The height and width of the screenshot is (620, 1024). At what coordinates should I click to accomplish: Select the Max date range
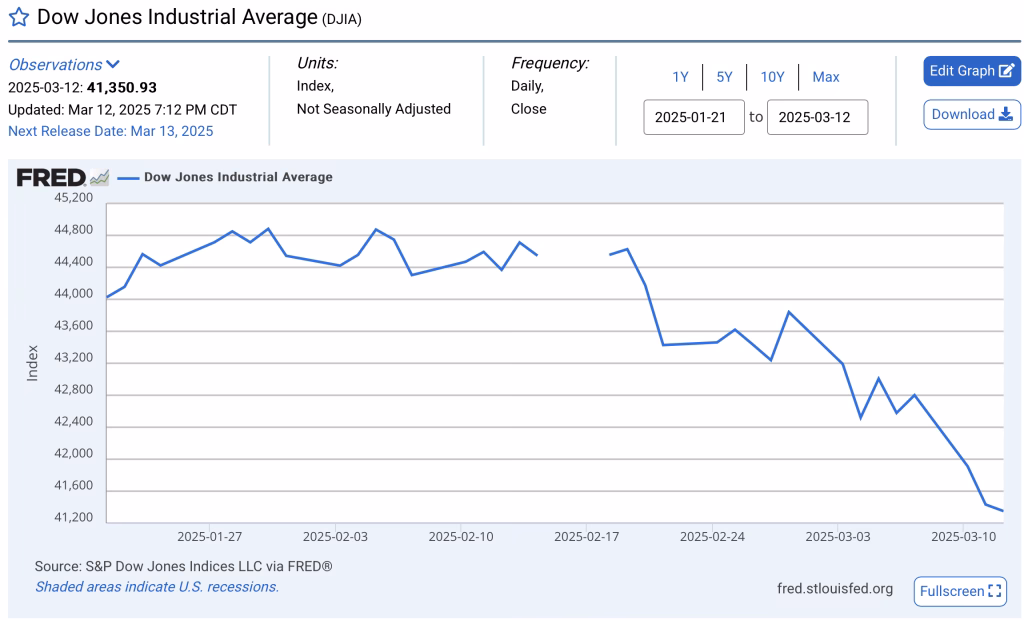click(x=825, y=77)
